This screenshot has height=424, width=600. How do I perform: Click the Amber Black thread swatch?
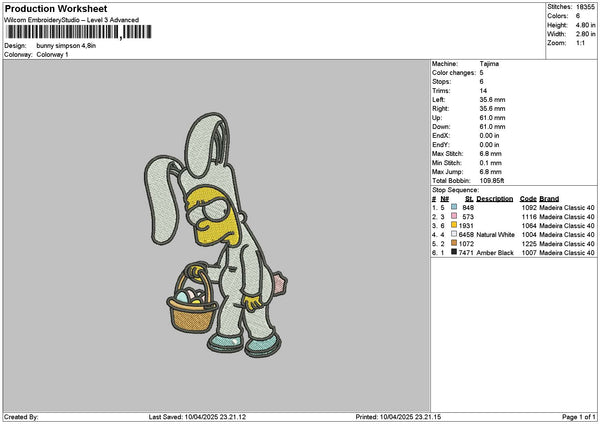454,252
